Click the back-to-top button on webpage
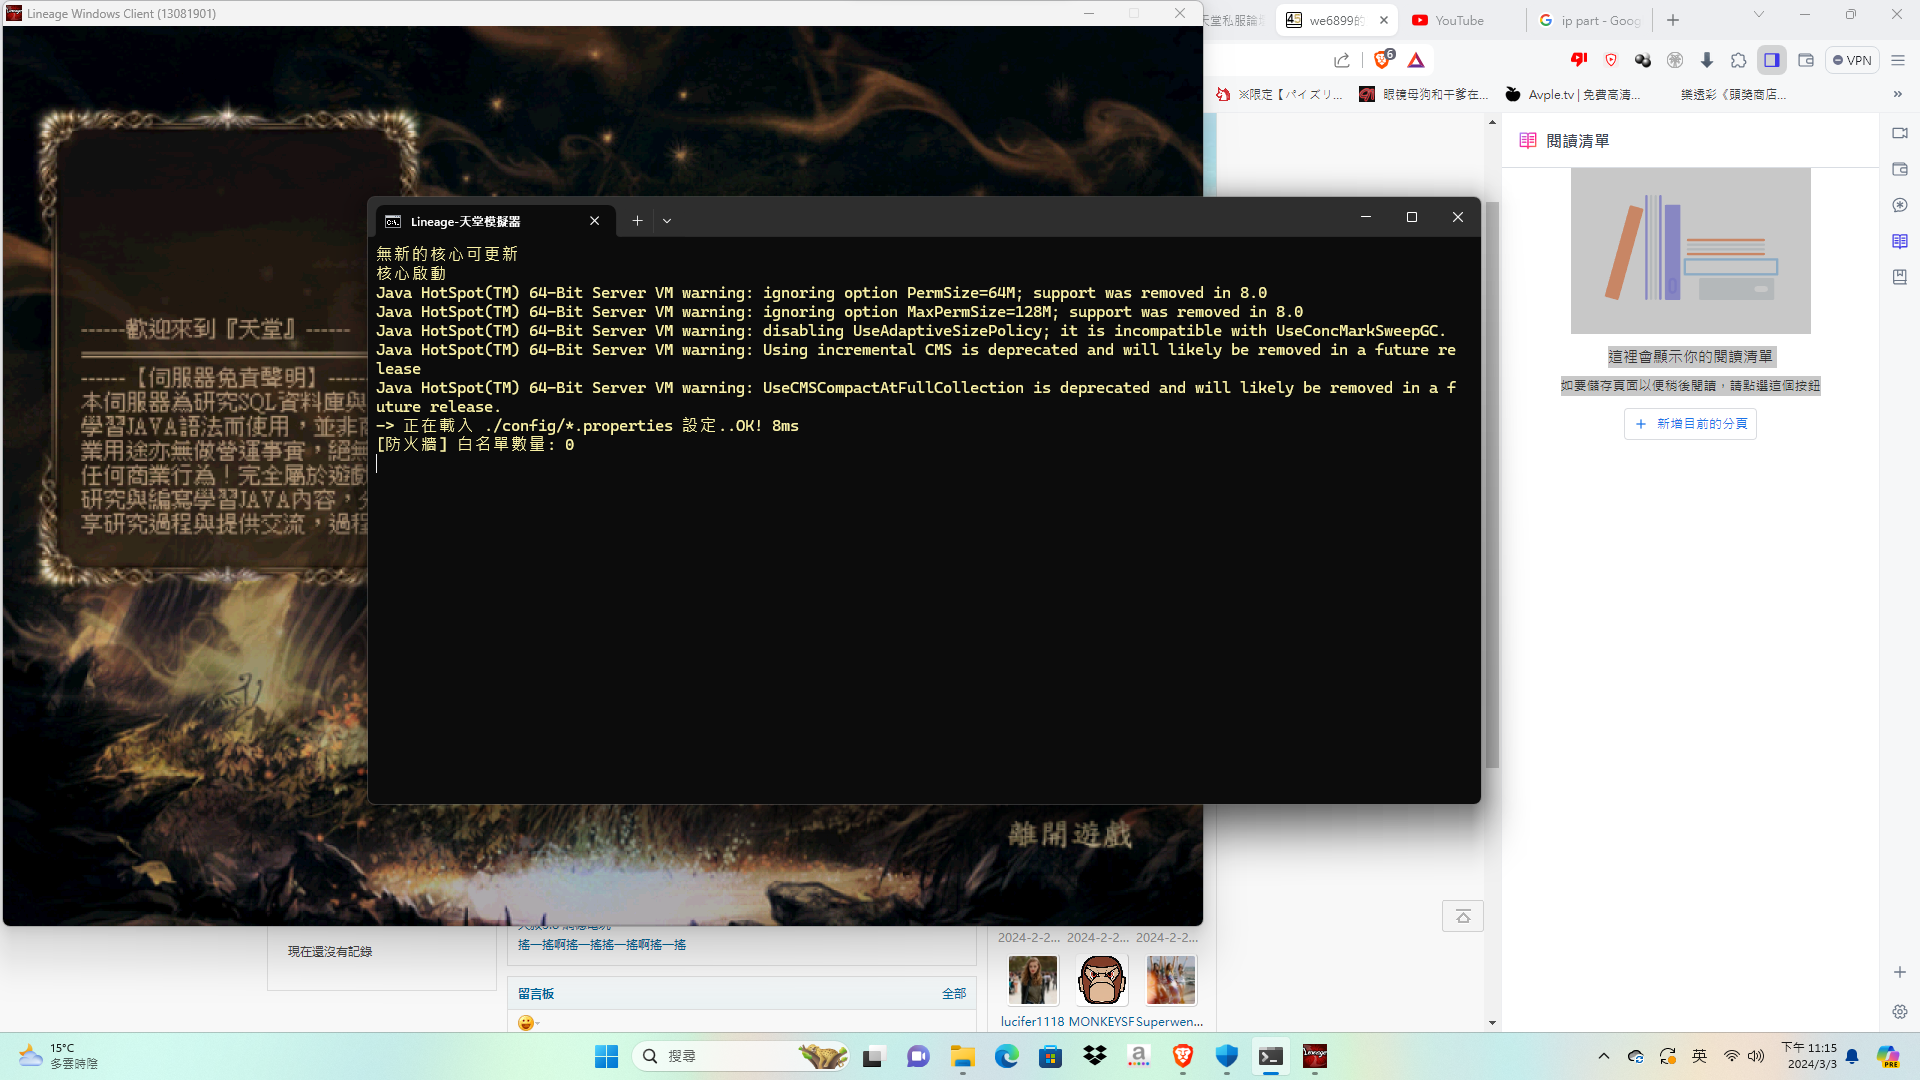This screenshot has height=1080, width=1920. click(x=1463, y=916)
